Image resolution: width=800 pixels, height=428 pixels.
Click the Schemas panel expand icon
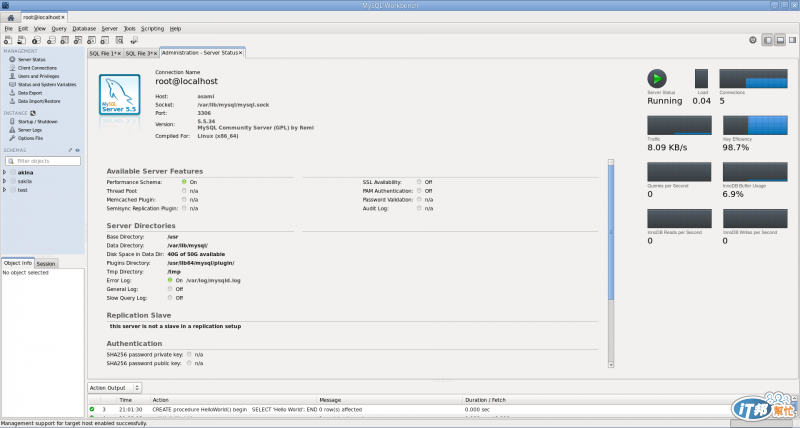pos(70,150)
